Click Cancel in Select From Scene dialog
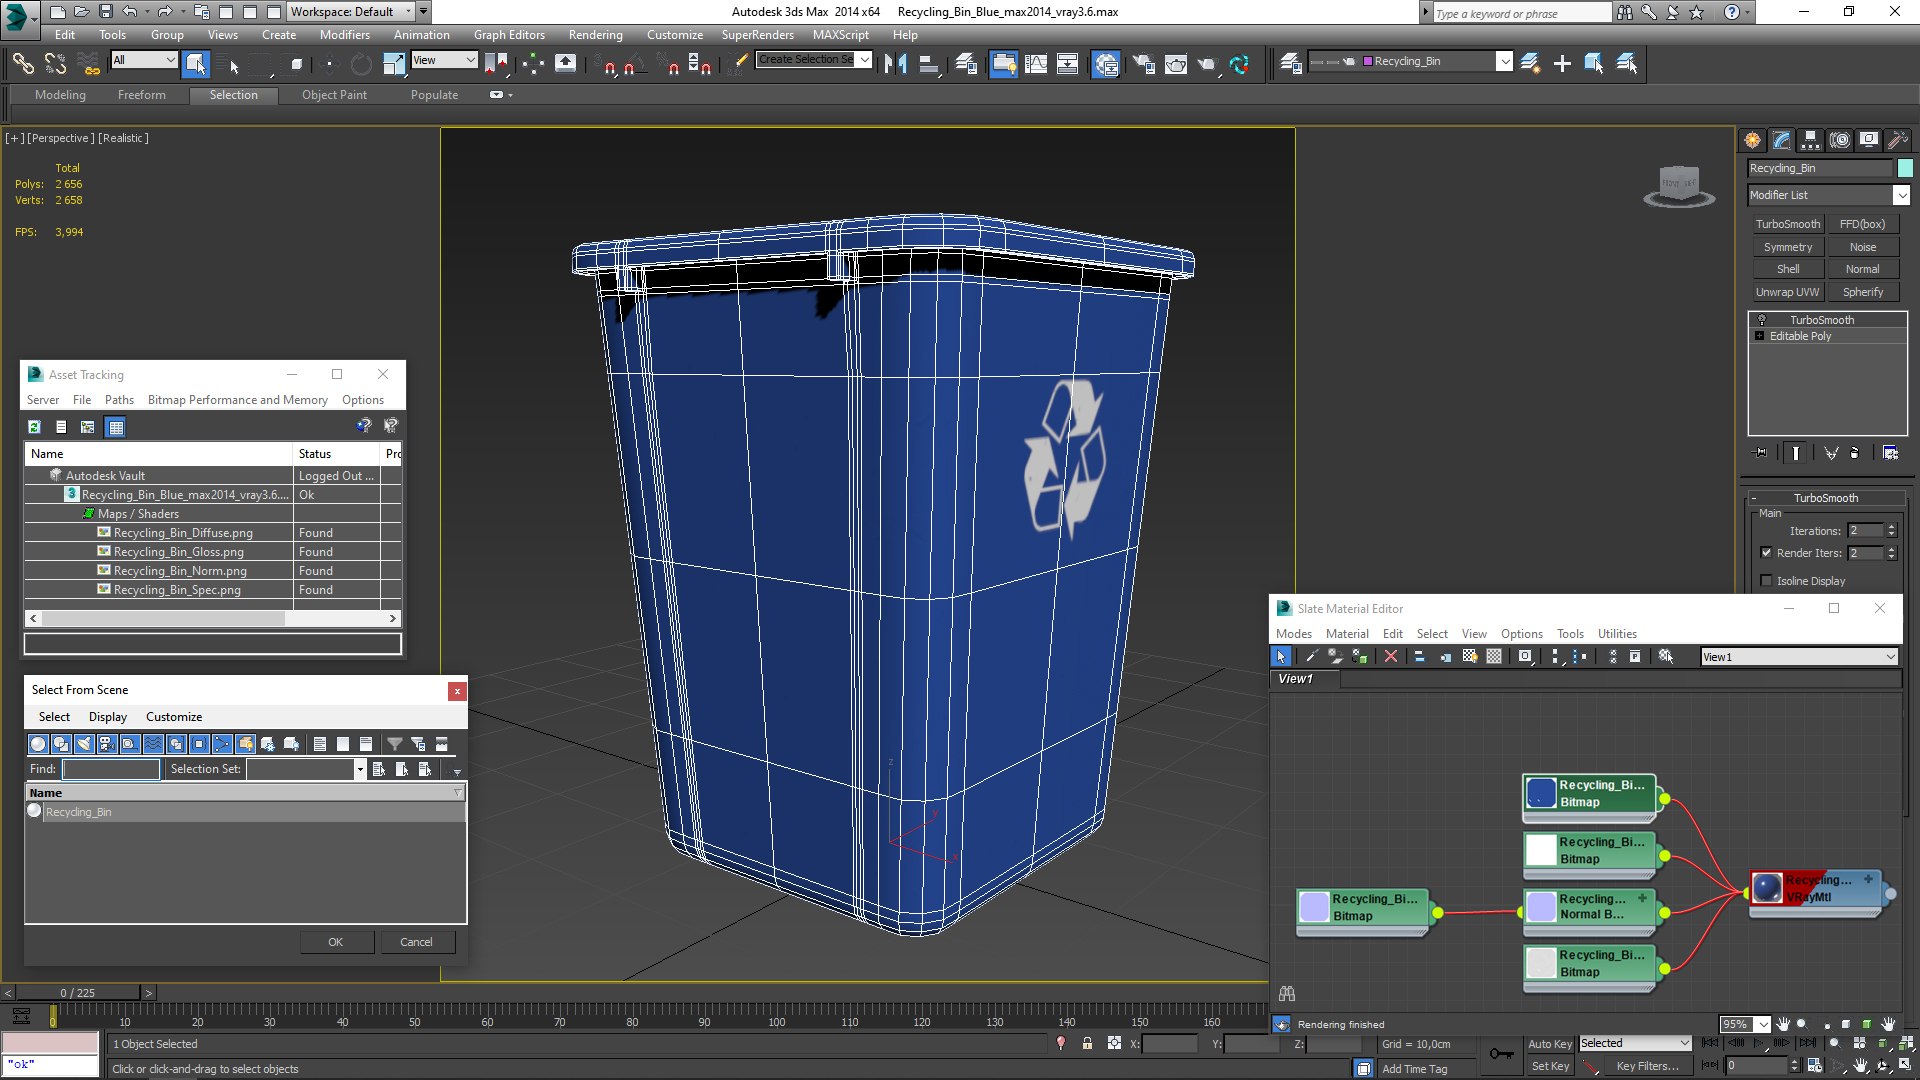The image size is (1920, 1080). (x=417, y=942)
